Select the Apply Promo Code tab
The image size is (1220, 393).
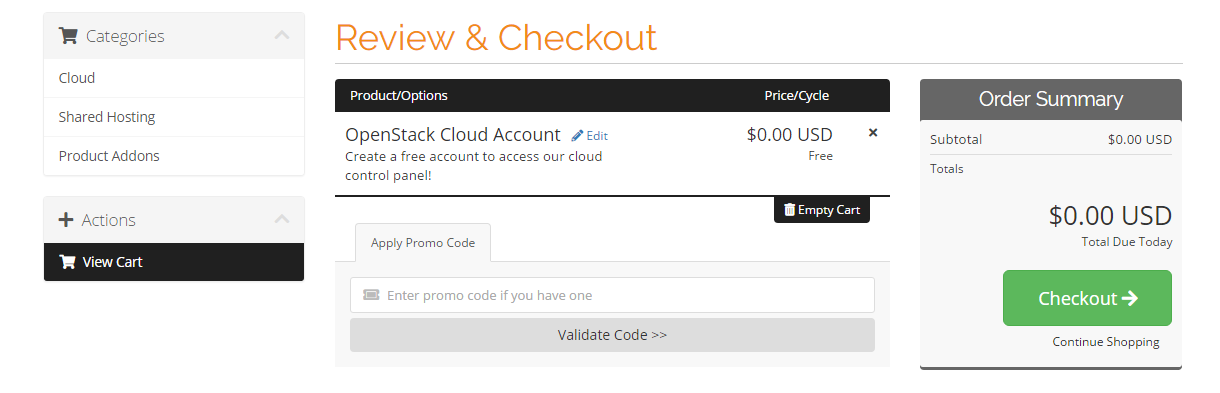click(x=423, y=242)
